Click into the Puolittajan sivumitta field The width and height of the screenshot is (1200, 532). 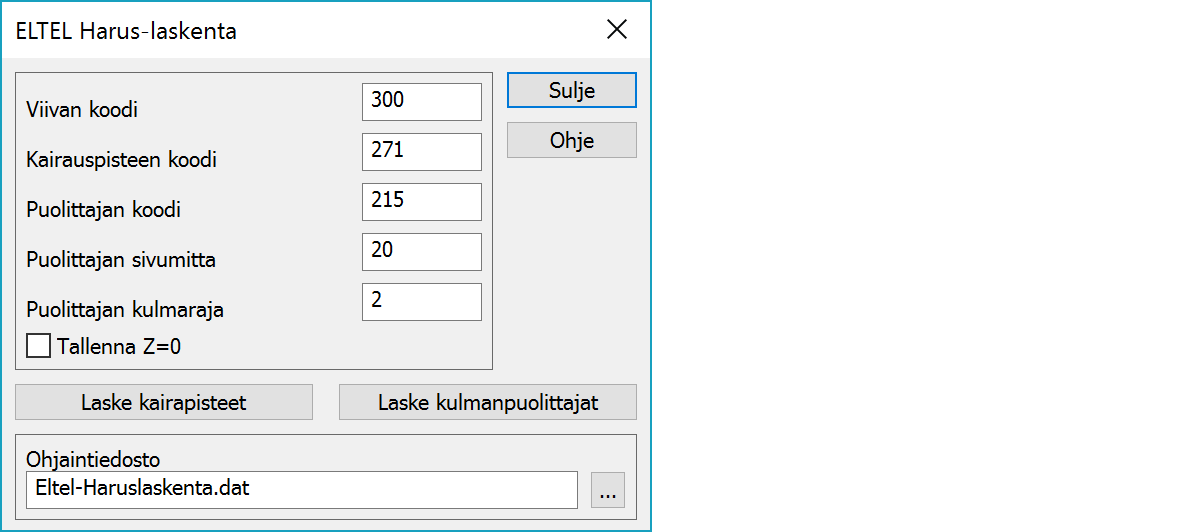[x=421, y=251]
